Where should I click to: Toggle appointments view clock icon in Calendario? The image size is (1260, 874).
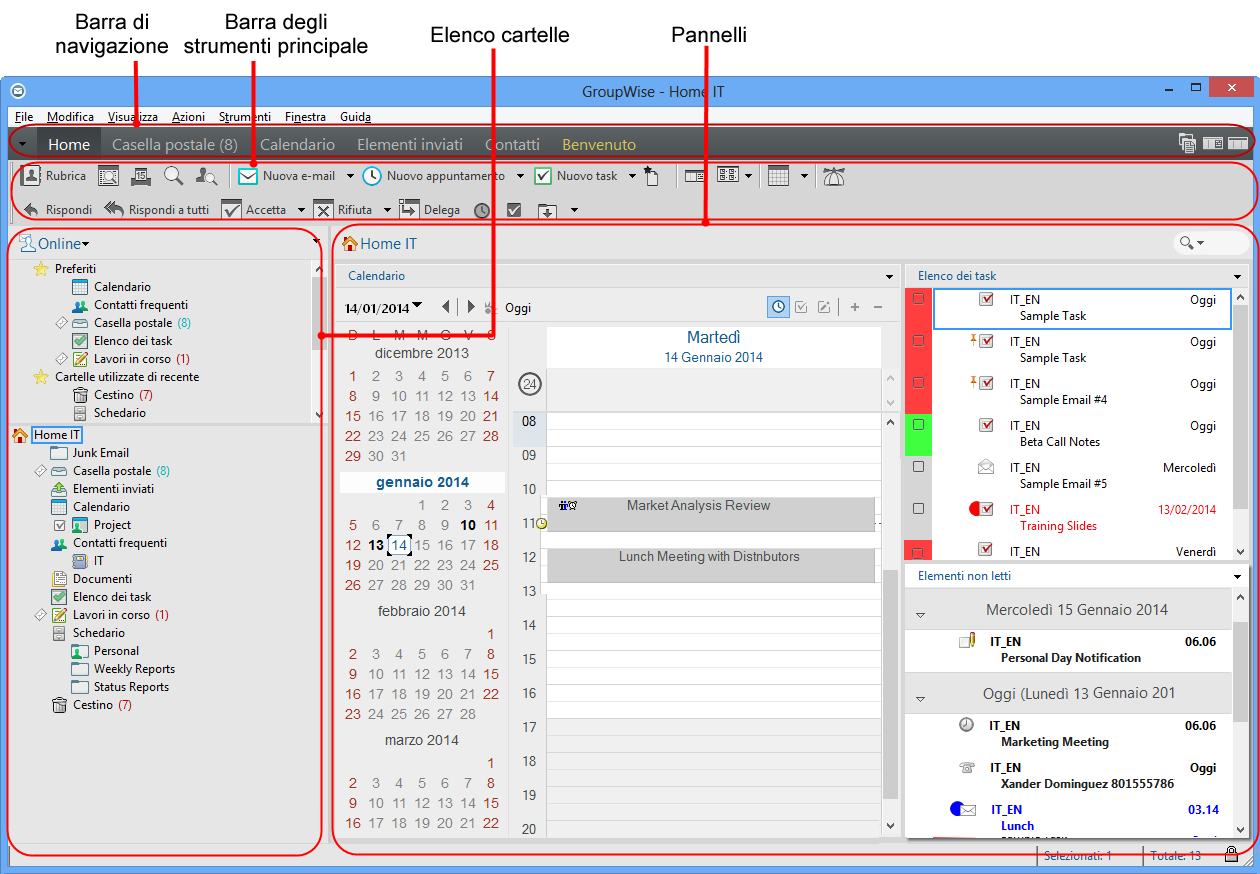(778, 307)
